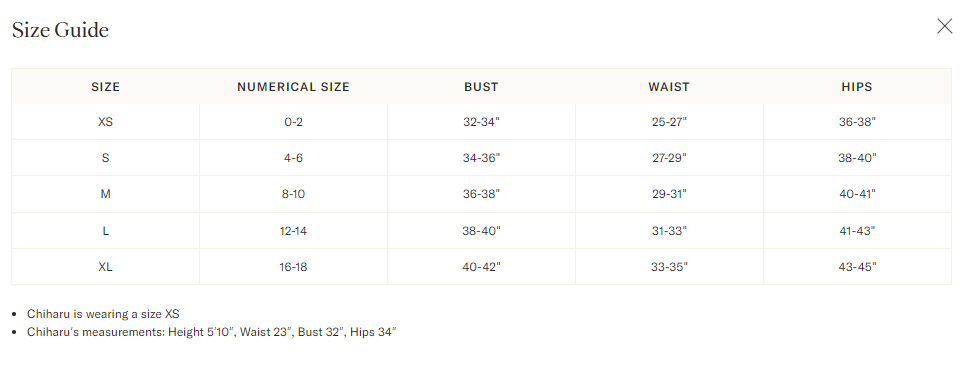Click the 16-18 numerical size cell
The height and width of the screenshot is (370, 967).
[294, 267]
